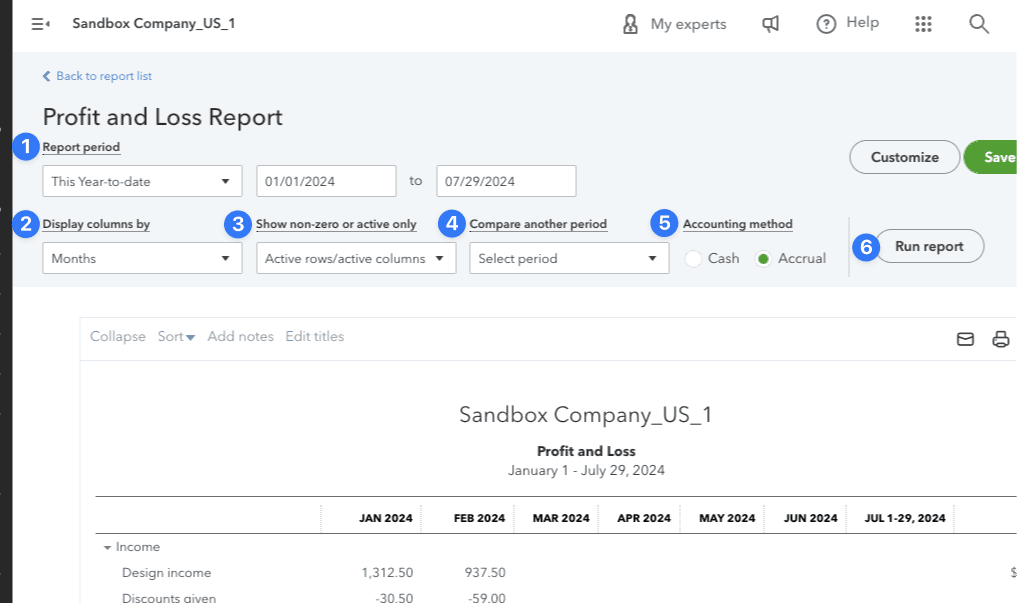Click the January 1 - July 29, 2024 subtitle
Image resolution: width=1017 pixels, height=603 pixels.
point(586,471)
